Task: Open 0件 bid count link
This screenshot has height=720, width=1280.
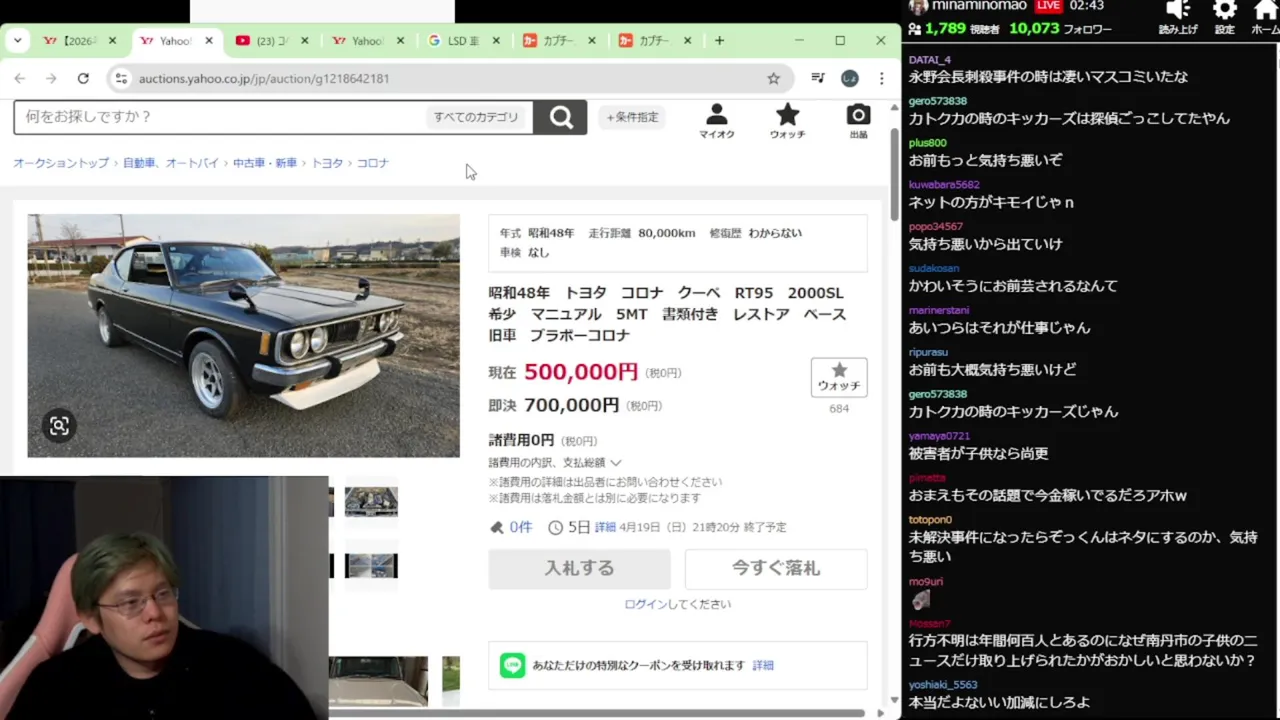Action: point(520,527)
